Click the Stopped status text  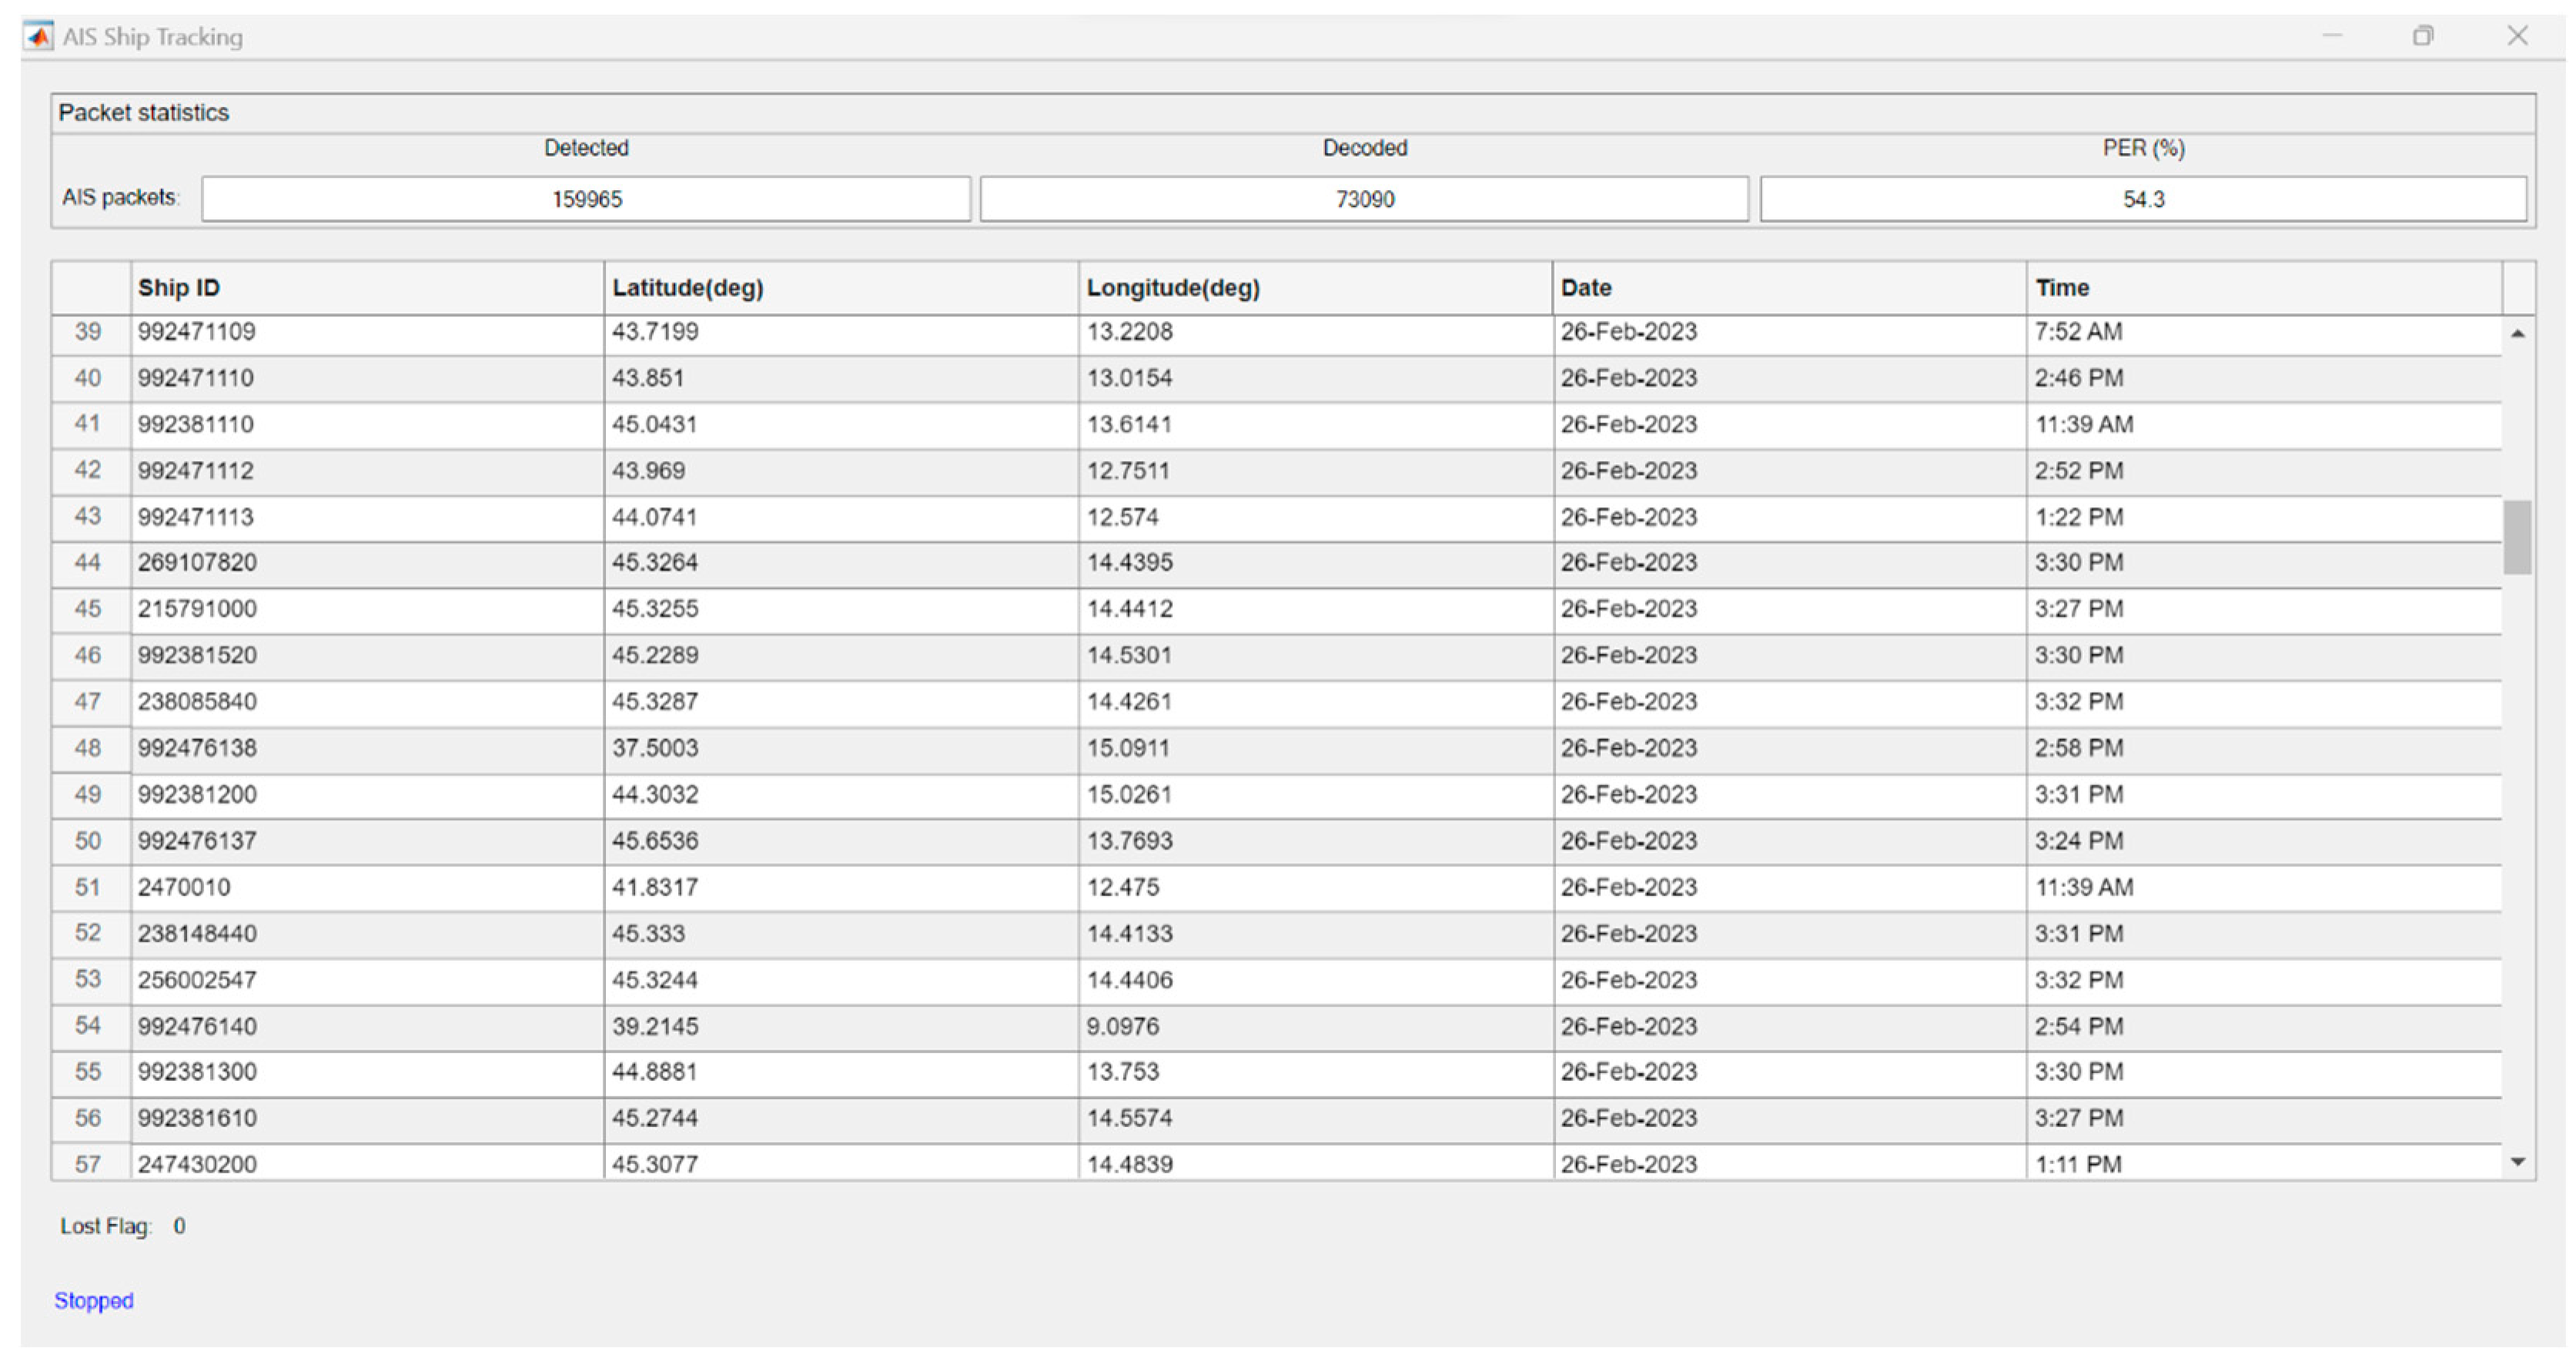tap(94, 1301)
